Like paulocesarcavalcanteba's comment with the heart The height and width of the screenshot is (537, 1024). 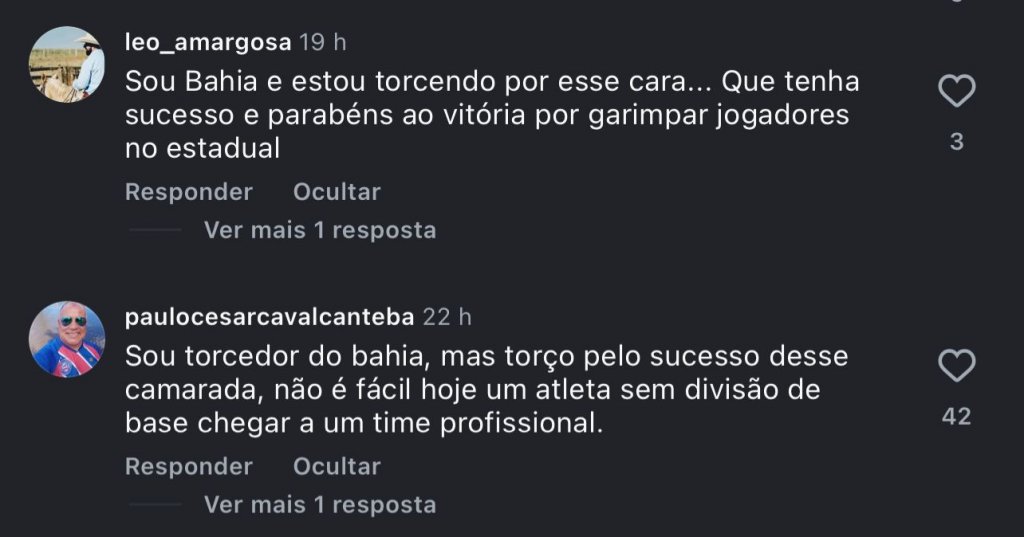[956, 366]
